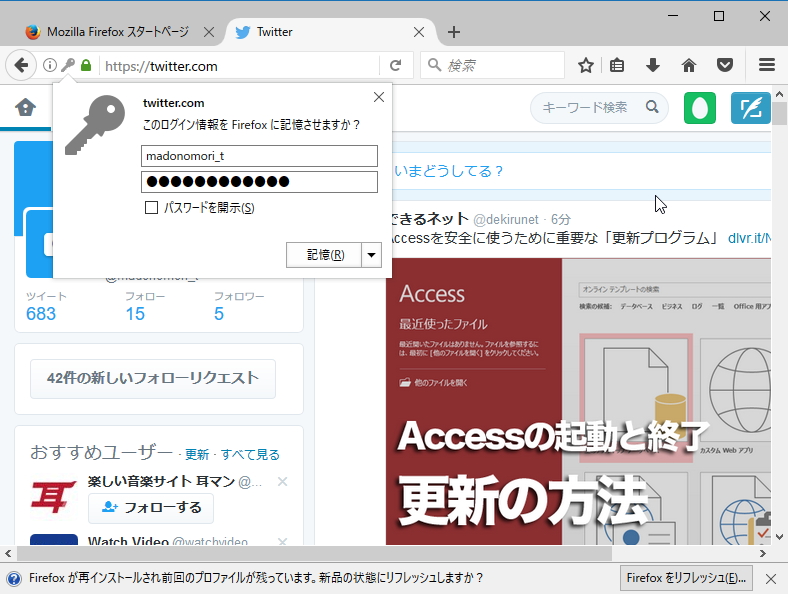Close the Firefox refresh notification bar

click(770, 579)
